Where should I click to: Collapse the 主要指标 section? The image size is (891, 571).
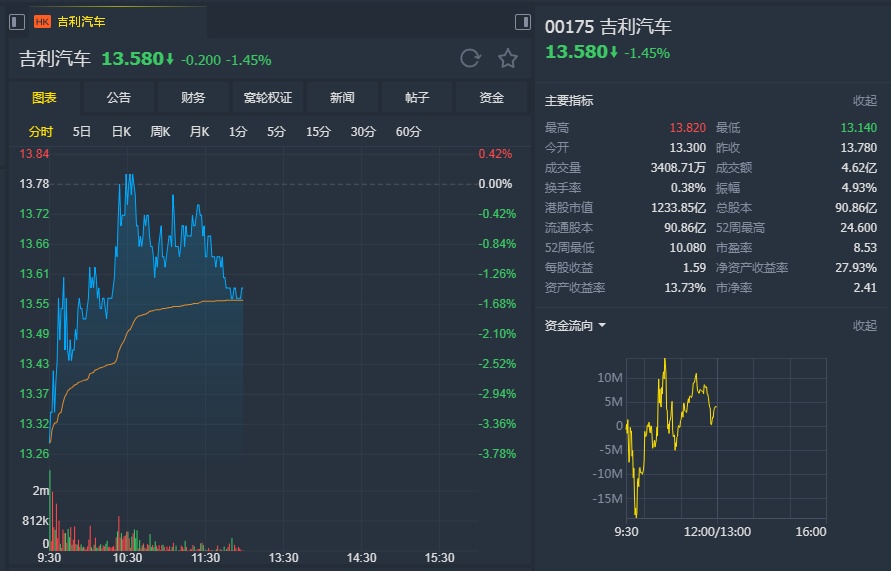[864, 100]
